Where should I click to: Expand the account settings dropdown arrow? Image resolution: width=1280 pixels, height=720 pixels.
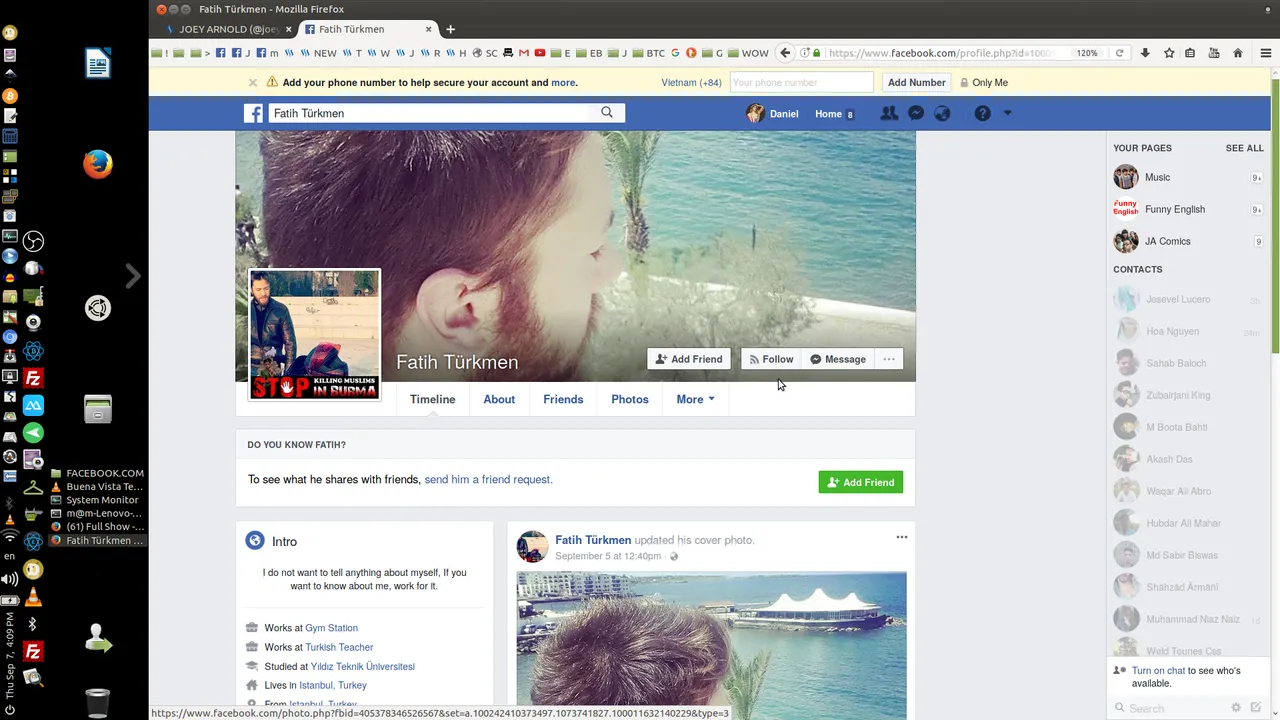click(x=1007, y=114)
